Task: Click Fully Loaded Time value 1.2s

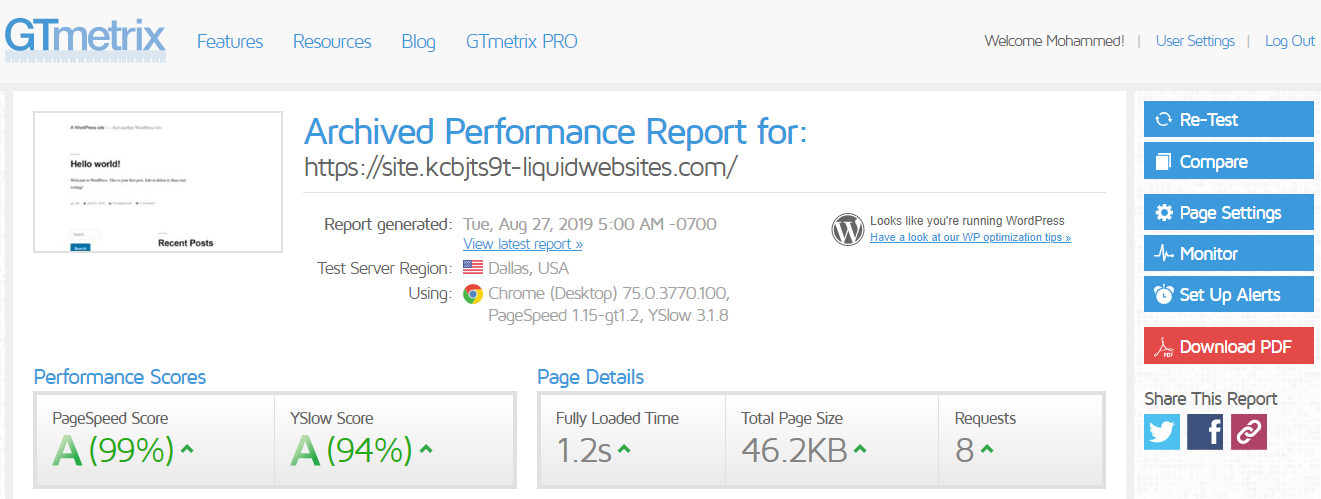Action: (584, 451)
